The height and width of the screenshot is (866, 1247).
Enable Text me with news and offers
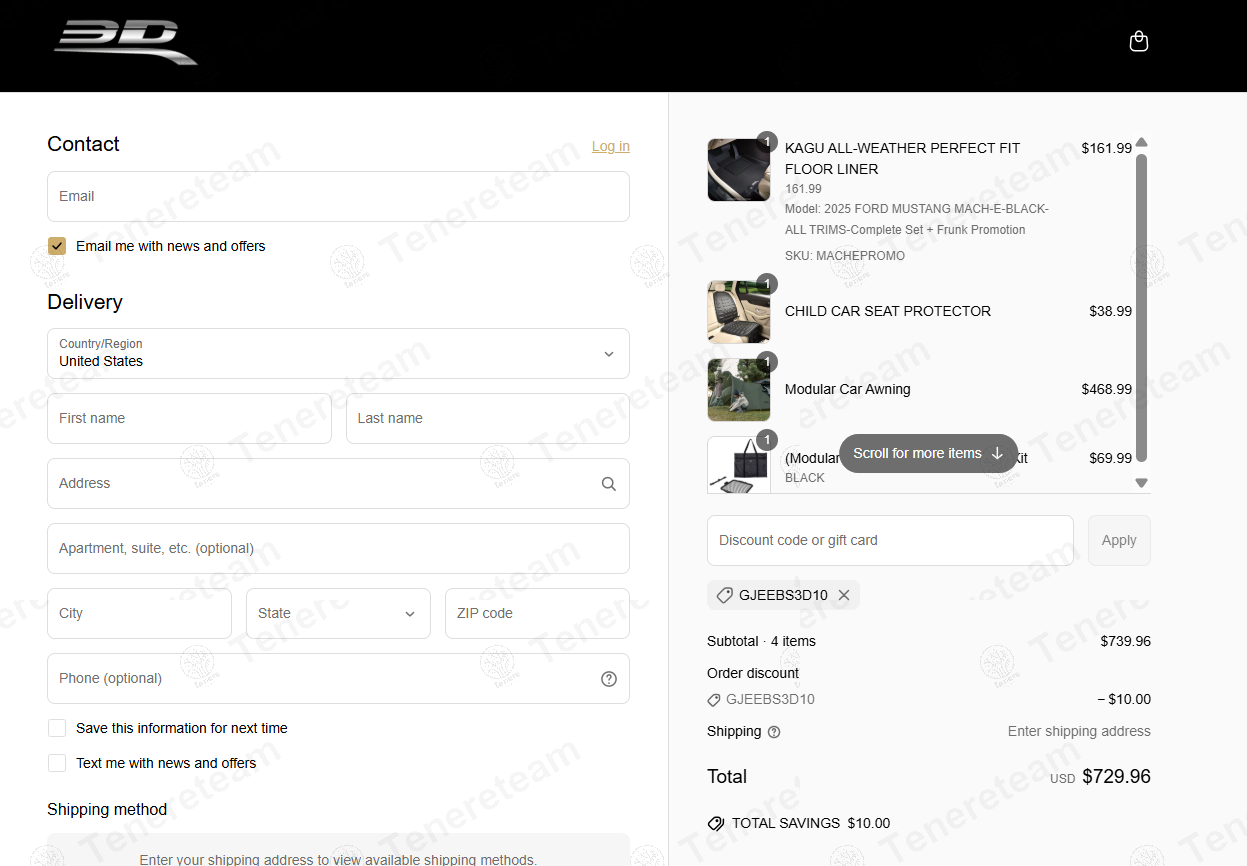(x=57, y=763)
